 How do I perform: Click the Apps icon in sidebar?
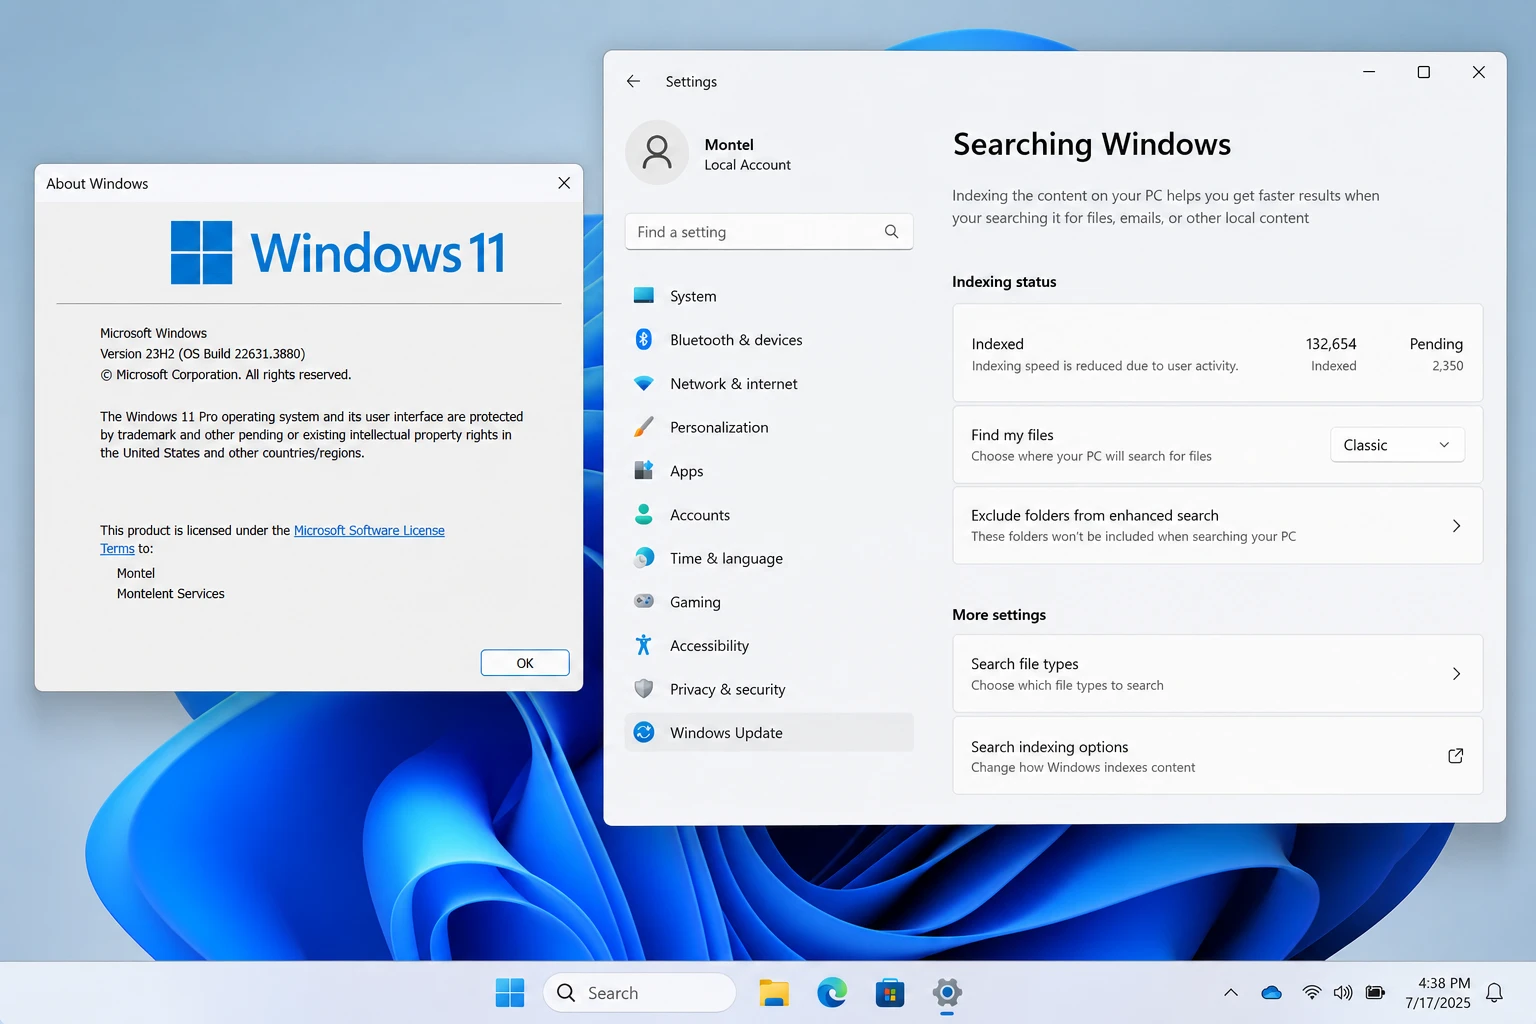644,471
